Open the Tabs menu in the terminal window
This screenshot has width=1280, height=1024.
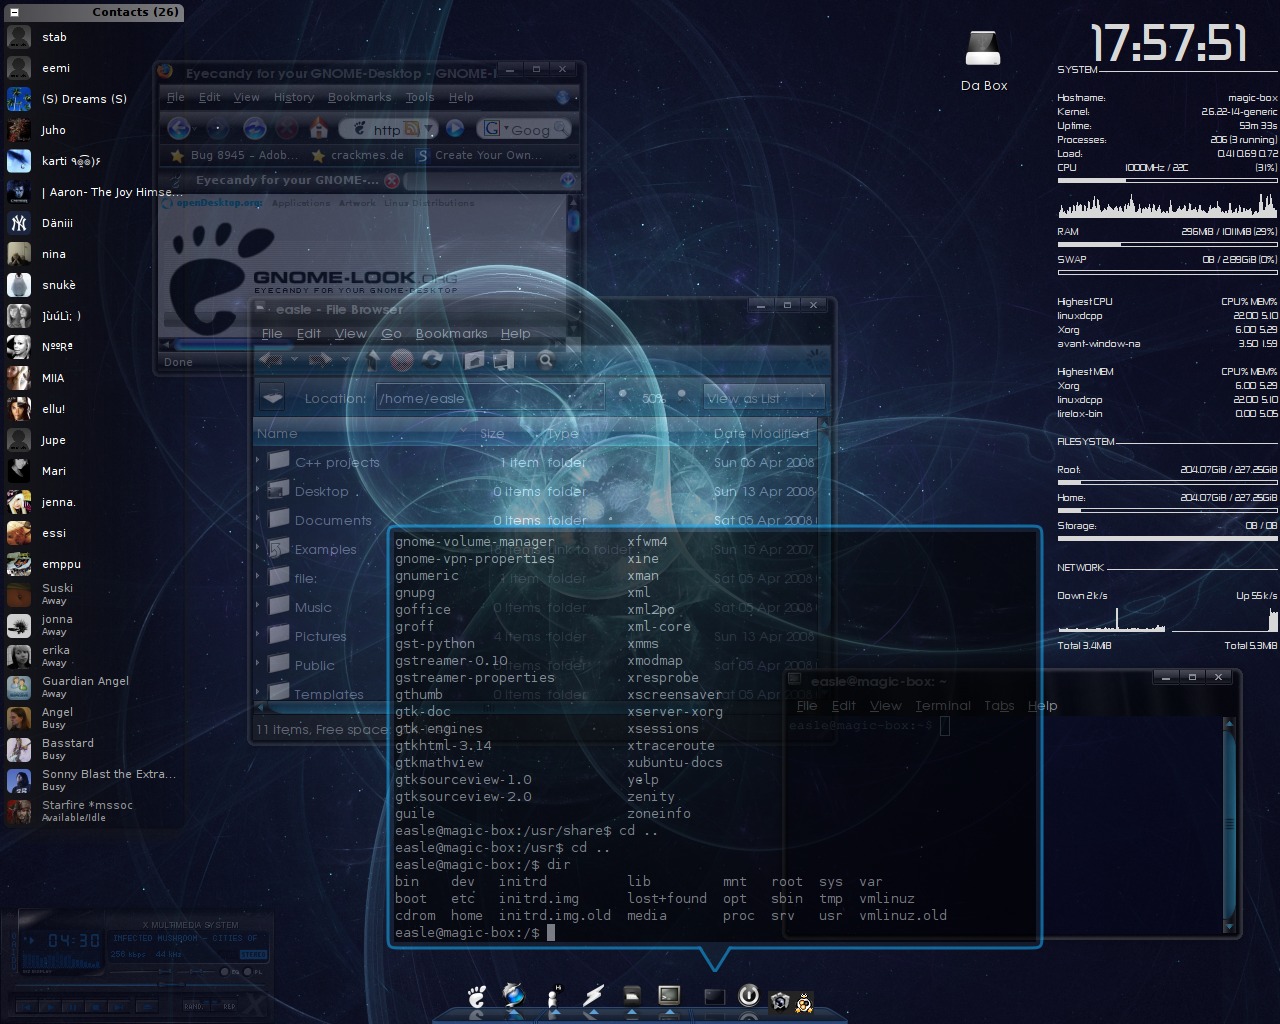(x=999, y=705)
